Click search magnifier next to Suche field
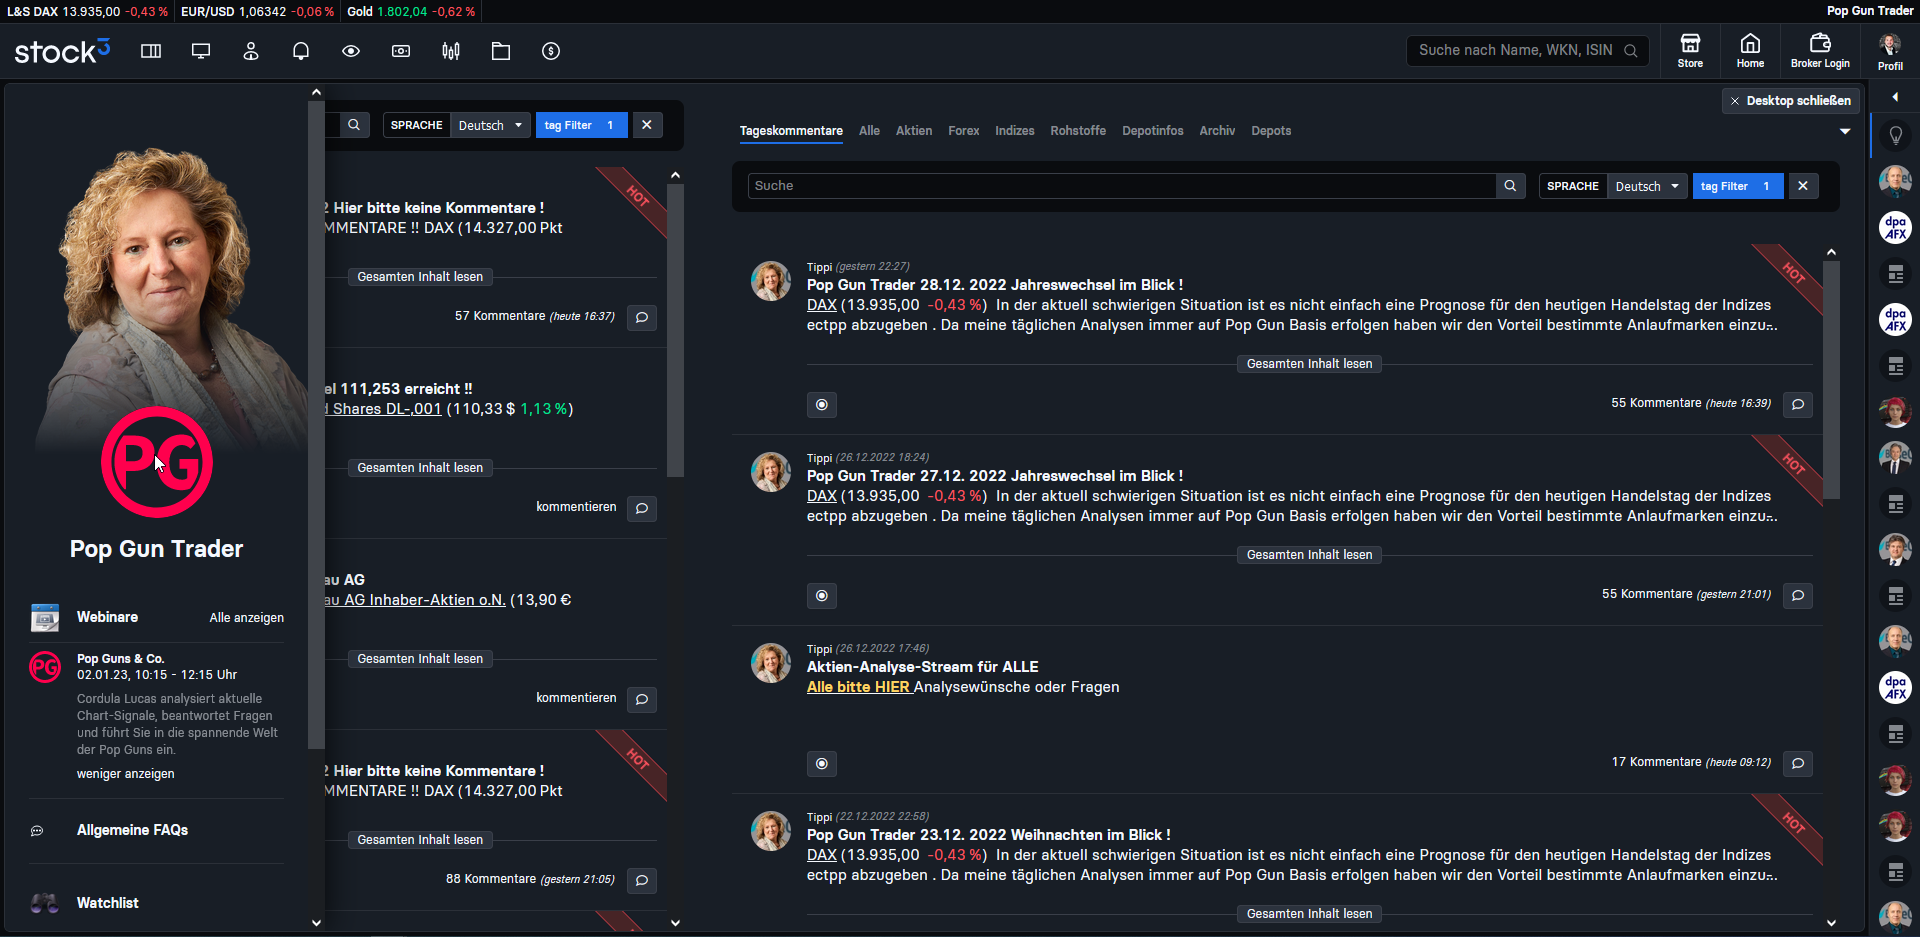 1510,186
